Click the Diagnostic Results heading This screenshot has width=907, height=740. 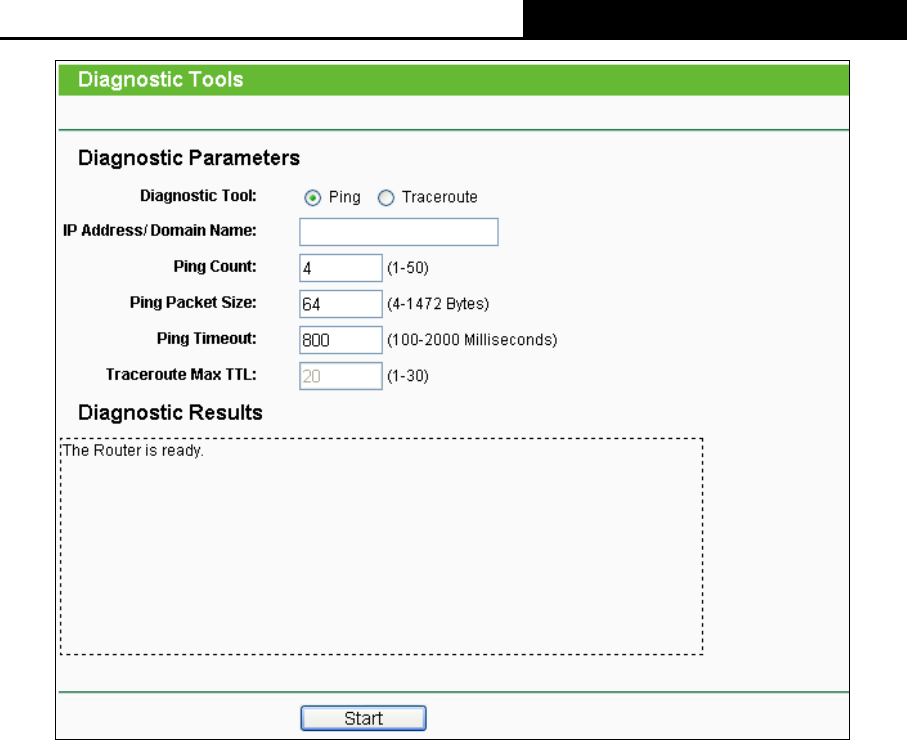click(170, 412)
